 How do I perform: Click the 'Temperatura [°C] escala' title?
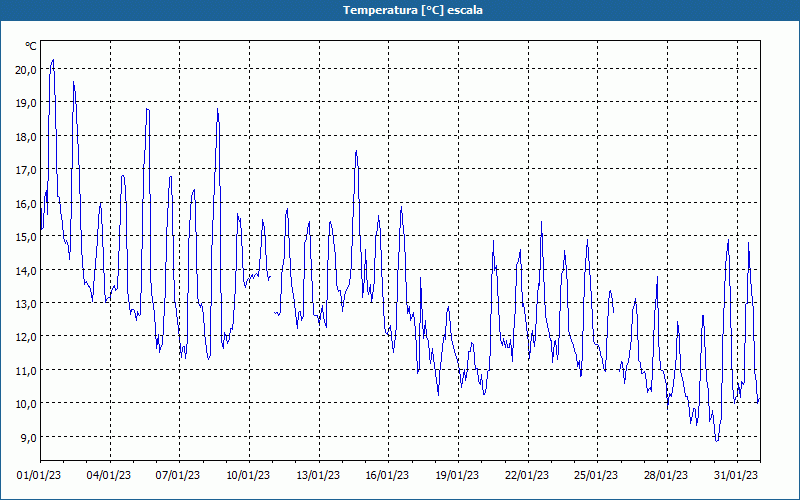pos(413,10)
